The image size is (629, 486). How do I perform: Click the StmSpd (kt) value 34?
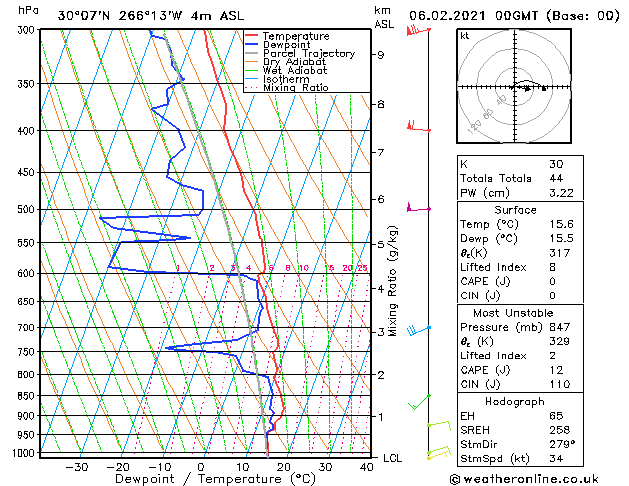point(556,458)
